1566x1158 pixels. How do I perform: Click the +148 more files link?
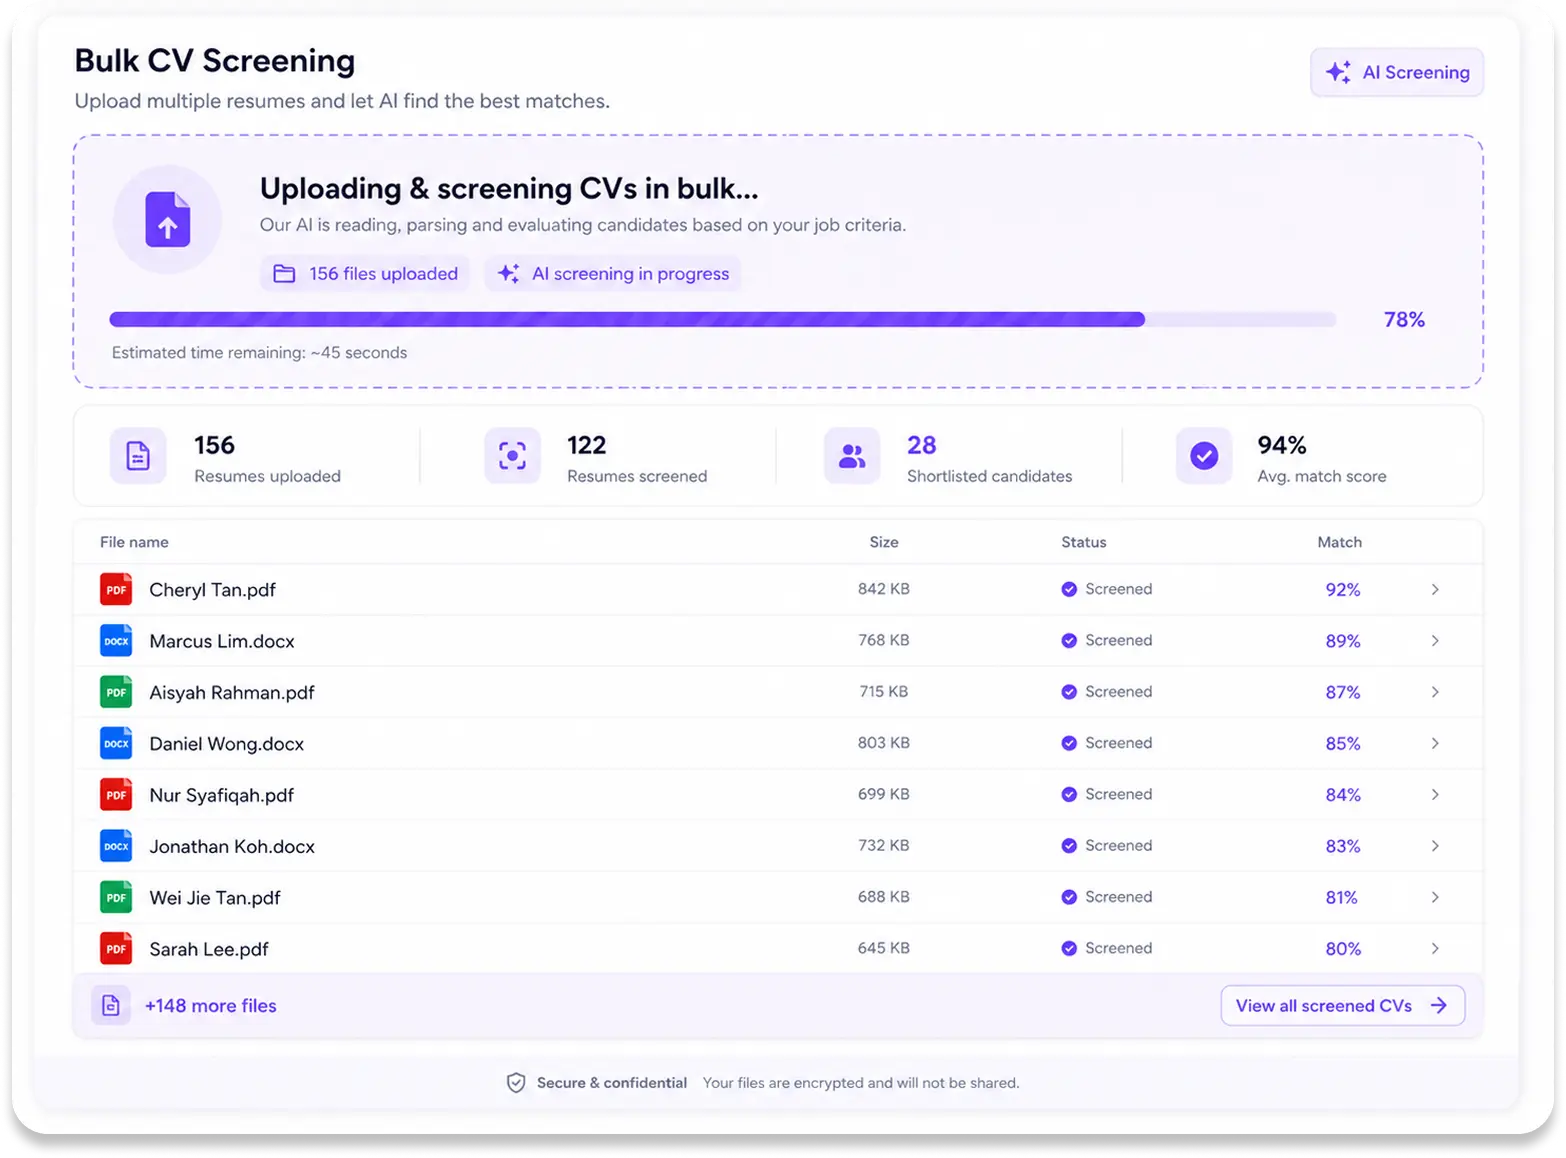tap(211, 1006)
